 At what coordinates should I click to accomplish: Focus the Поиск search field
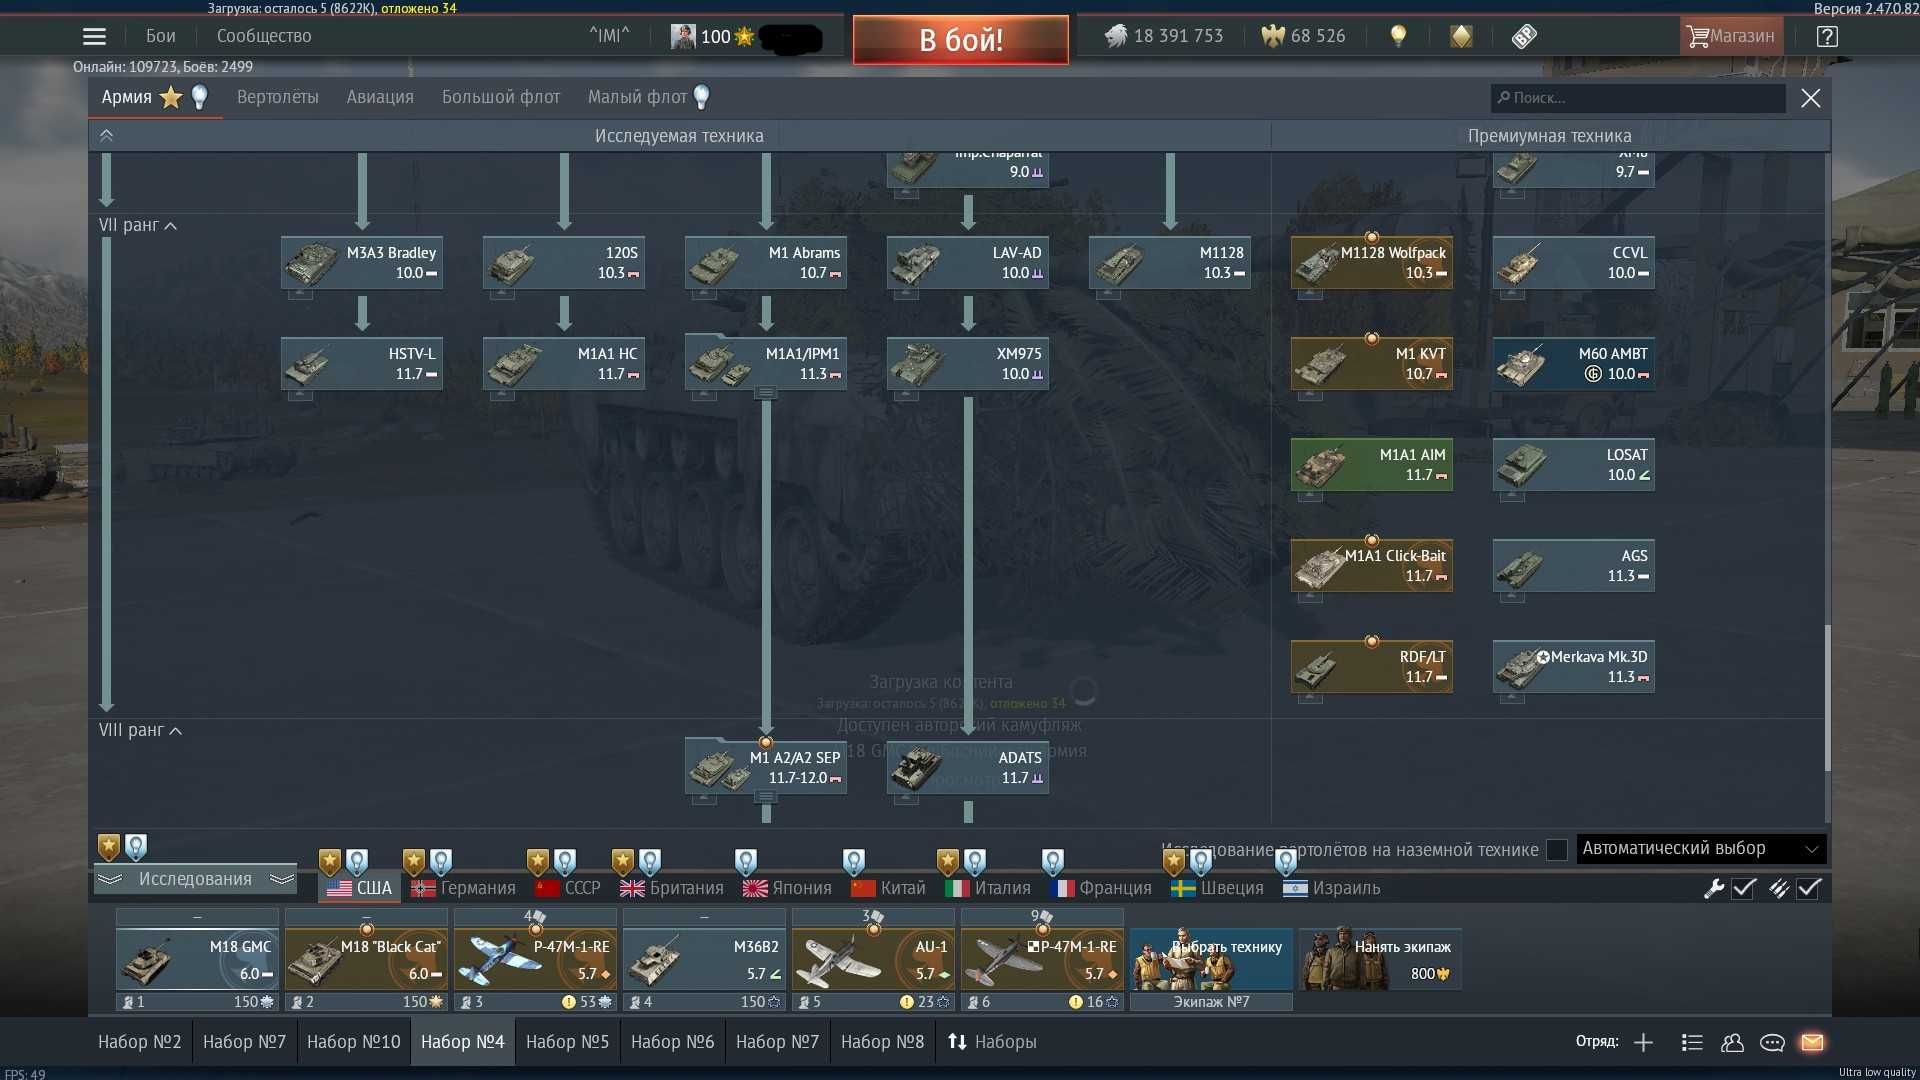[1638, 98]
